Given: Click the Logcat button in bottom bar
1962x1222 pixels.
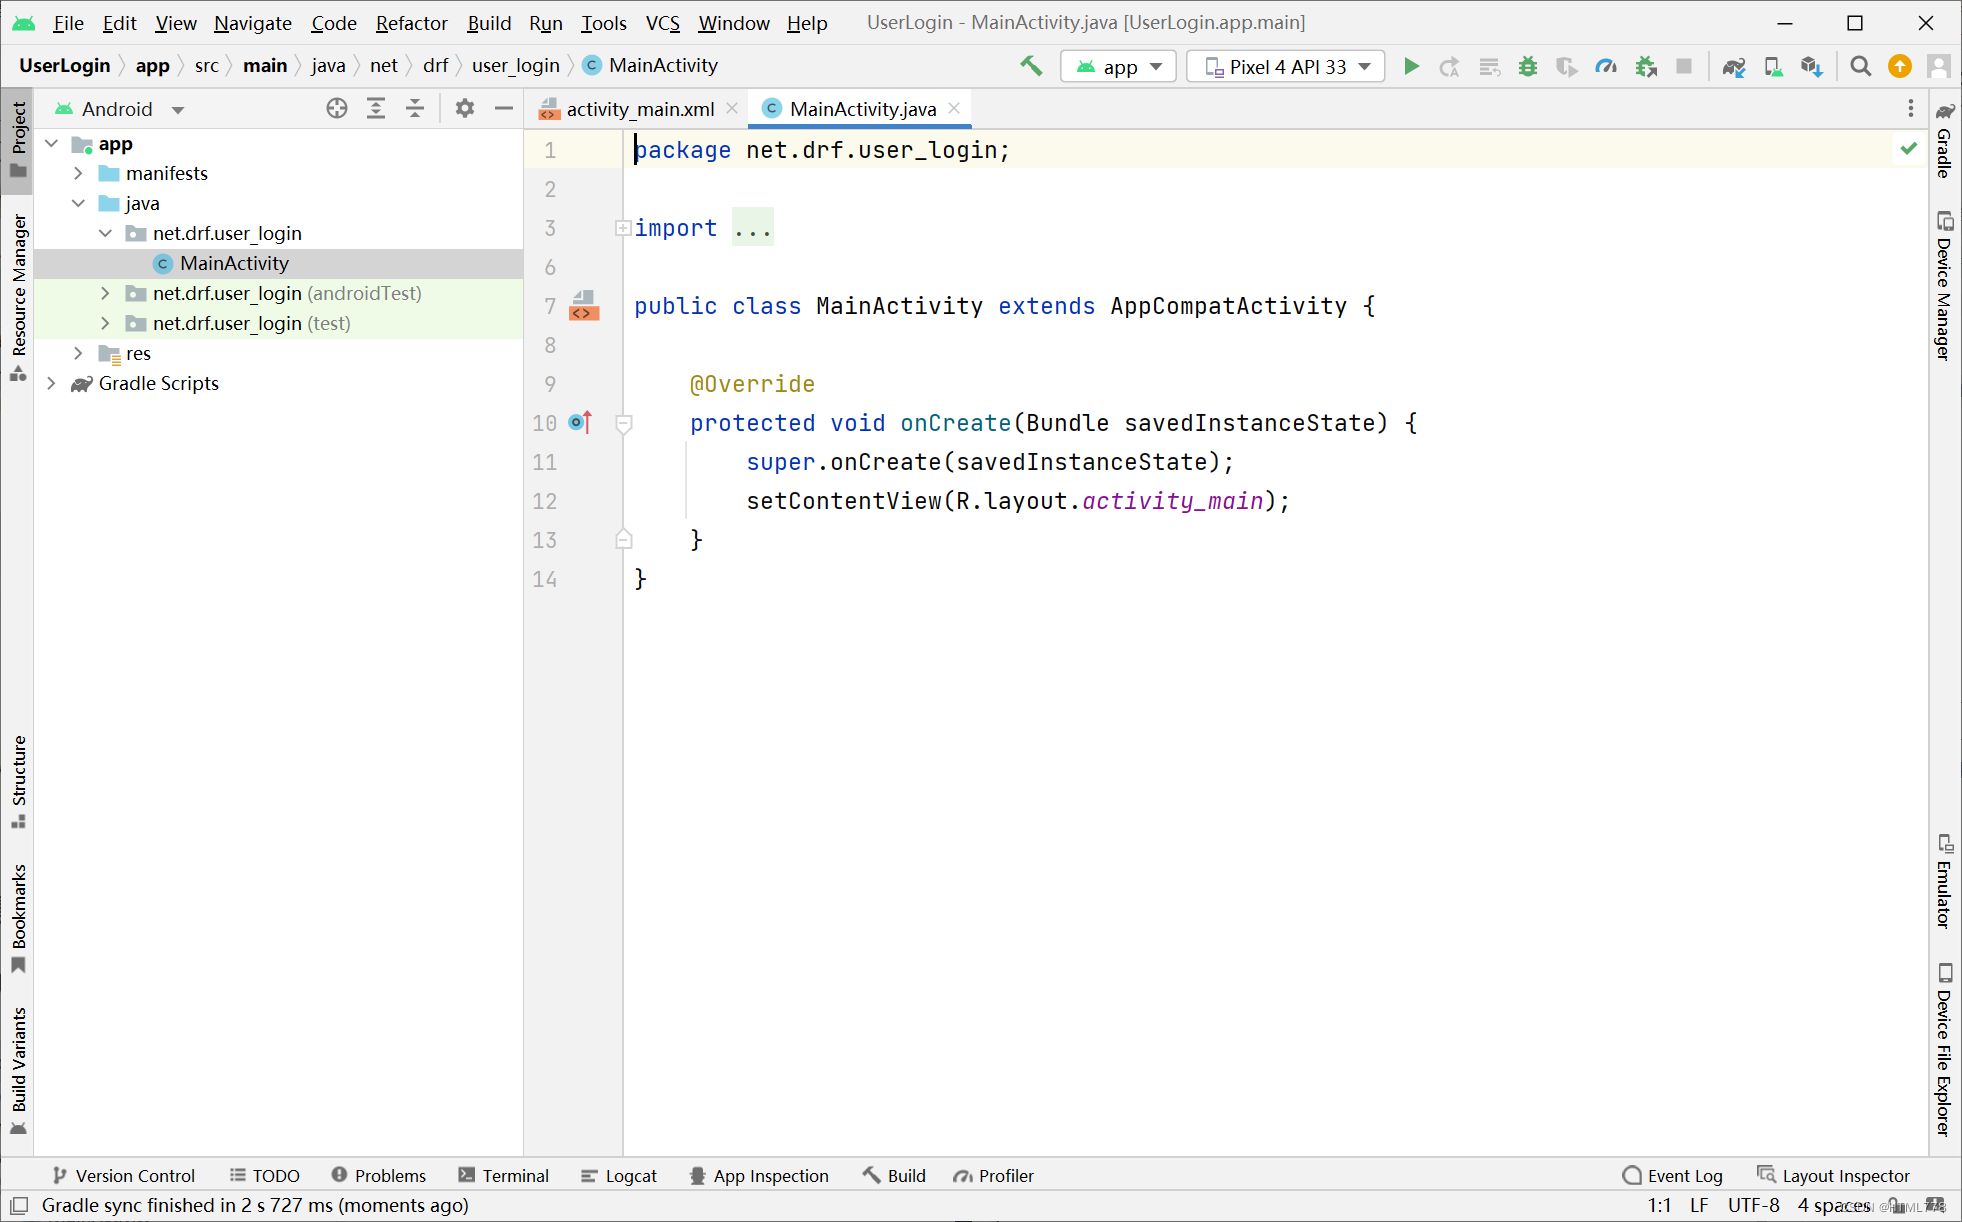Looking at the screenshot, I should point(628,1176).
